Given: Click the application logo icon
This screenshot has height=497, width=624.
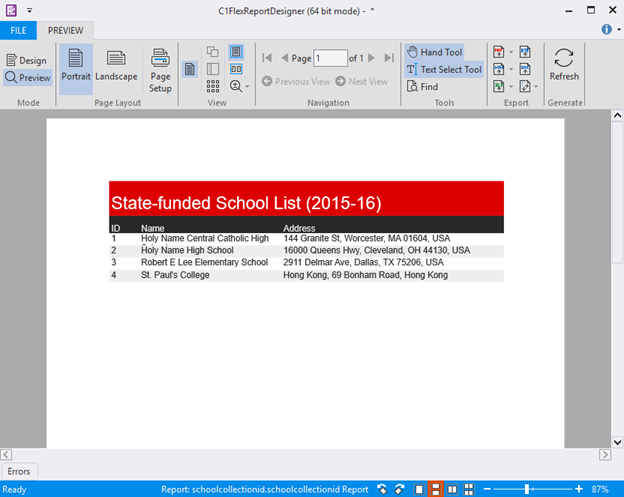Looking at the screenshot, I should pos(11,10).
